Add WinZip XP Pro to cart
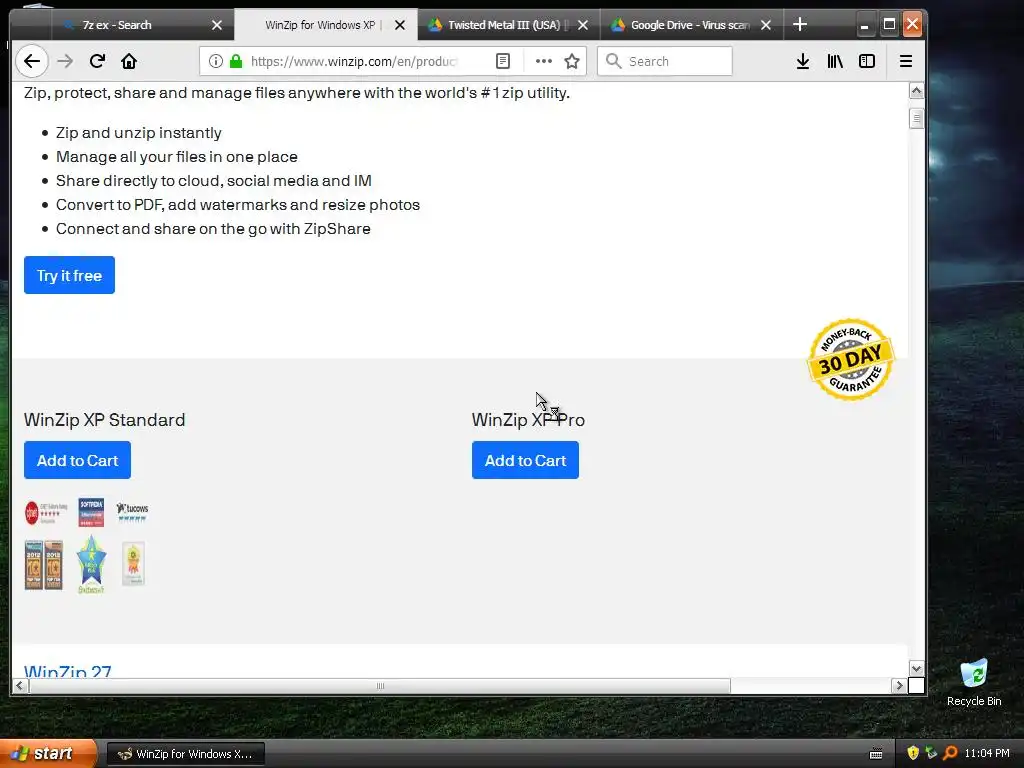This screenshot has height=768, width=1024. (x=525, y=460)
